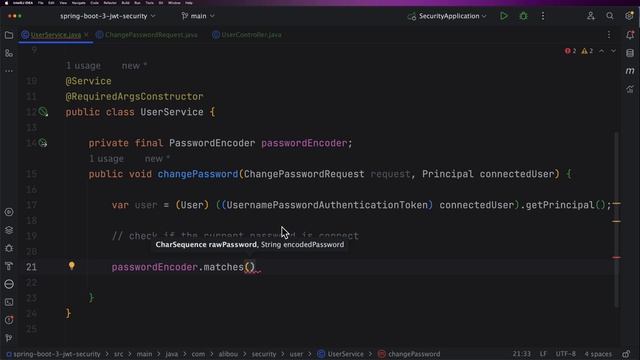Open Debug tool window bug icon in left sidebar

tap(9, 248)
